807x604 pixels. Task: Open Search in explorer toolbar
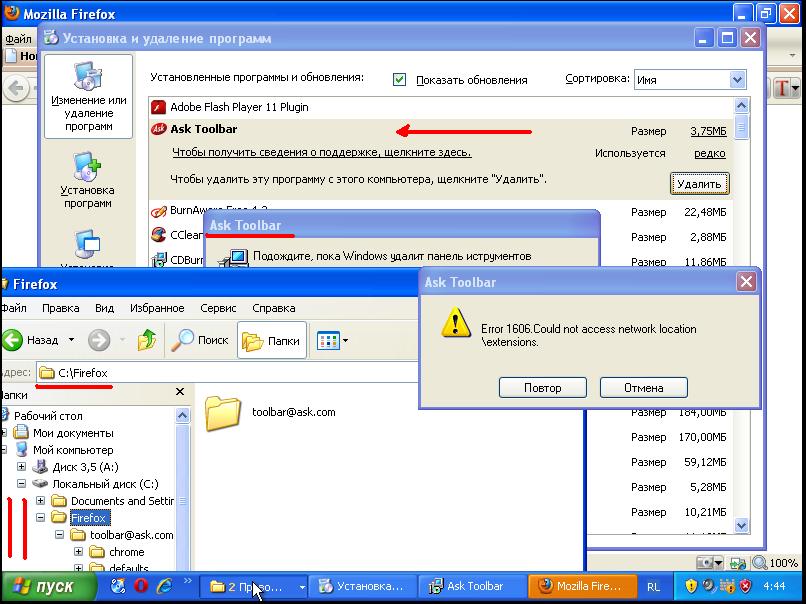pos(200,340)
